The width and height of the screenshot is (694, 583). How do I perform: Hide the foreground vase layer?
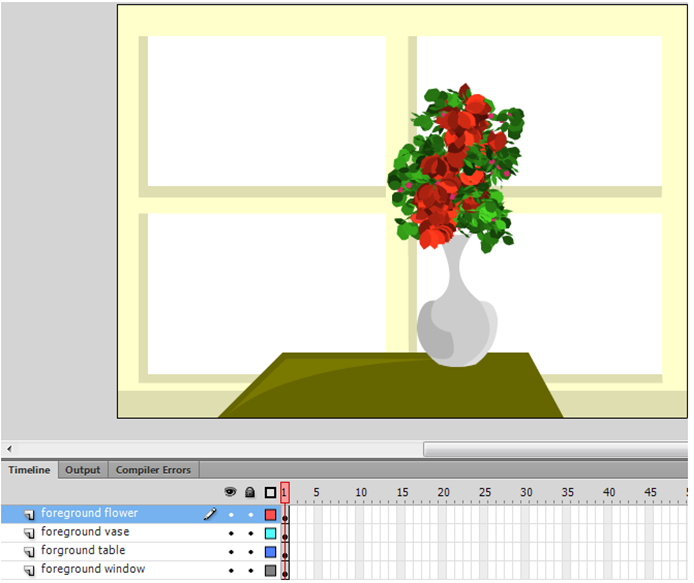click(x=231, y=533)
